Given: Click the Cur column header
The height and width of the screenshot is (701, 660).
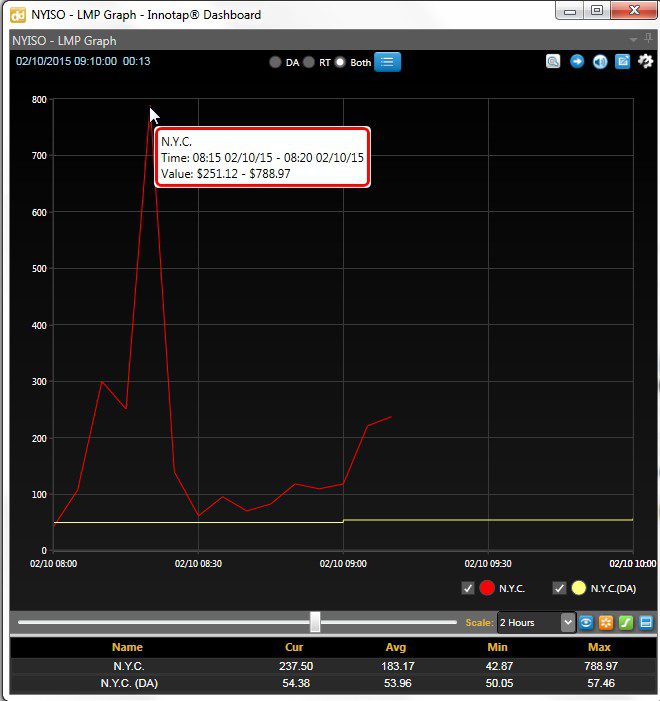Looking at the screenshot, I should [294, 647].
